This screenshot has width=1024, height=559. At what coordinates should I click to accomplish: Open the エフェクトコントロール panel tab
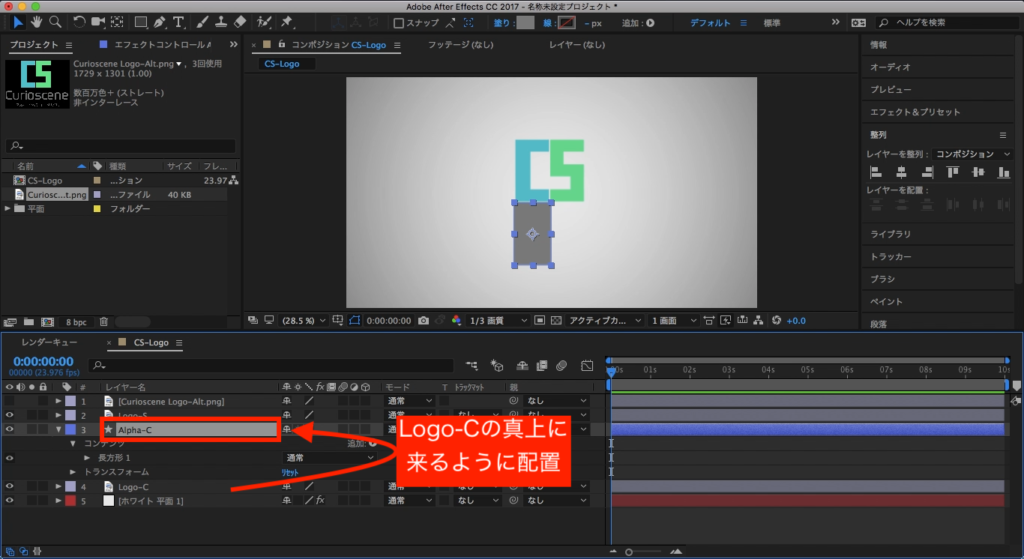pyautogui.click(x=160, y=45)
